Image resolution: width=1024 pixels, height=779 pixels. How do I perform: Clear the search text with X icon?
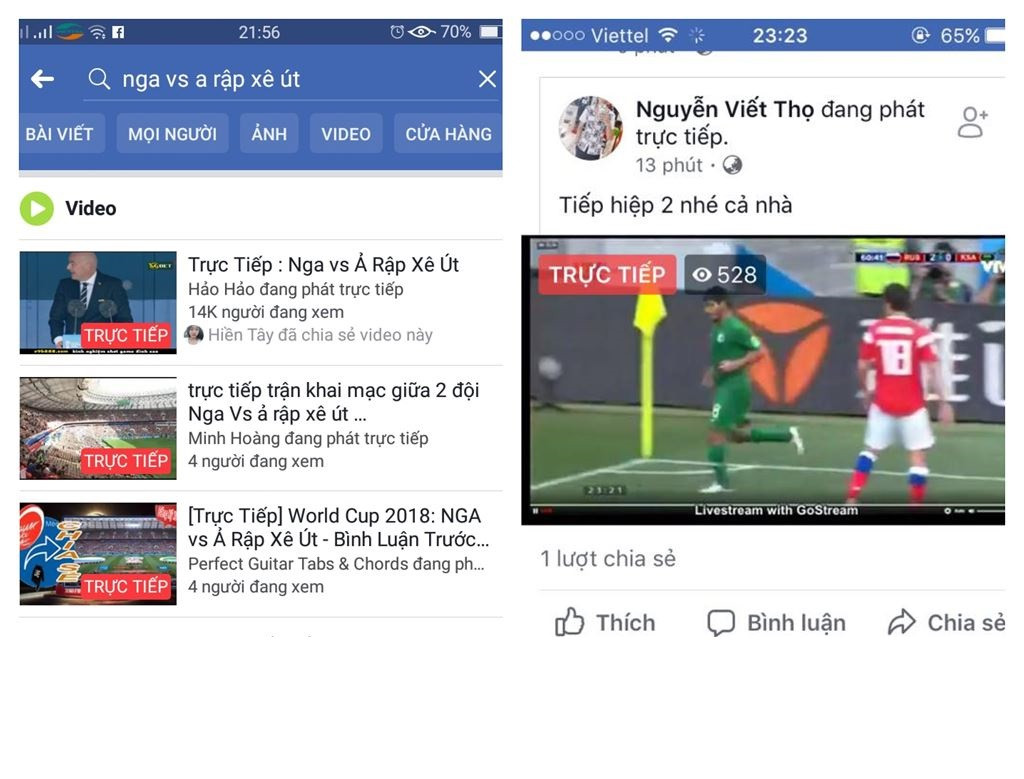pyautogui.click(x=487, y=79)
